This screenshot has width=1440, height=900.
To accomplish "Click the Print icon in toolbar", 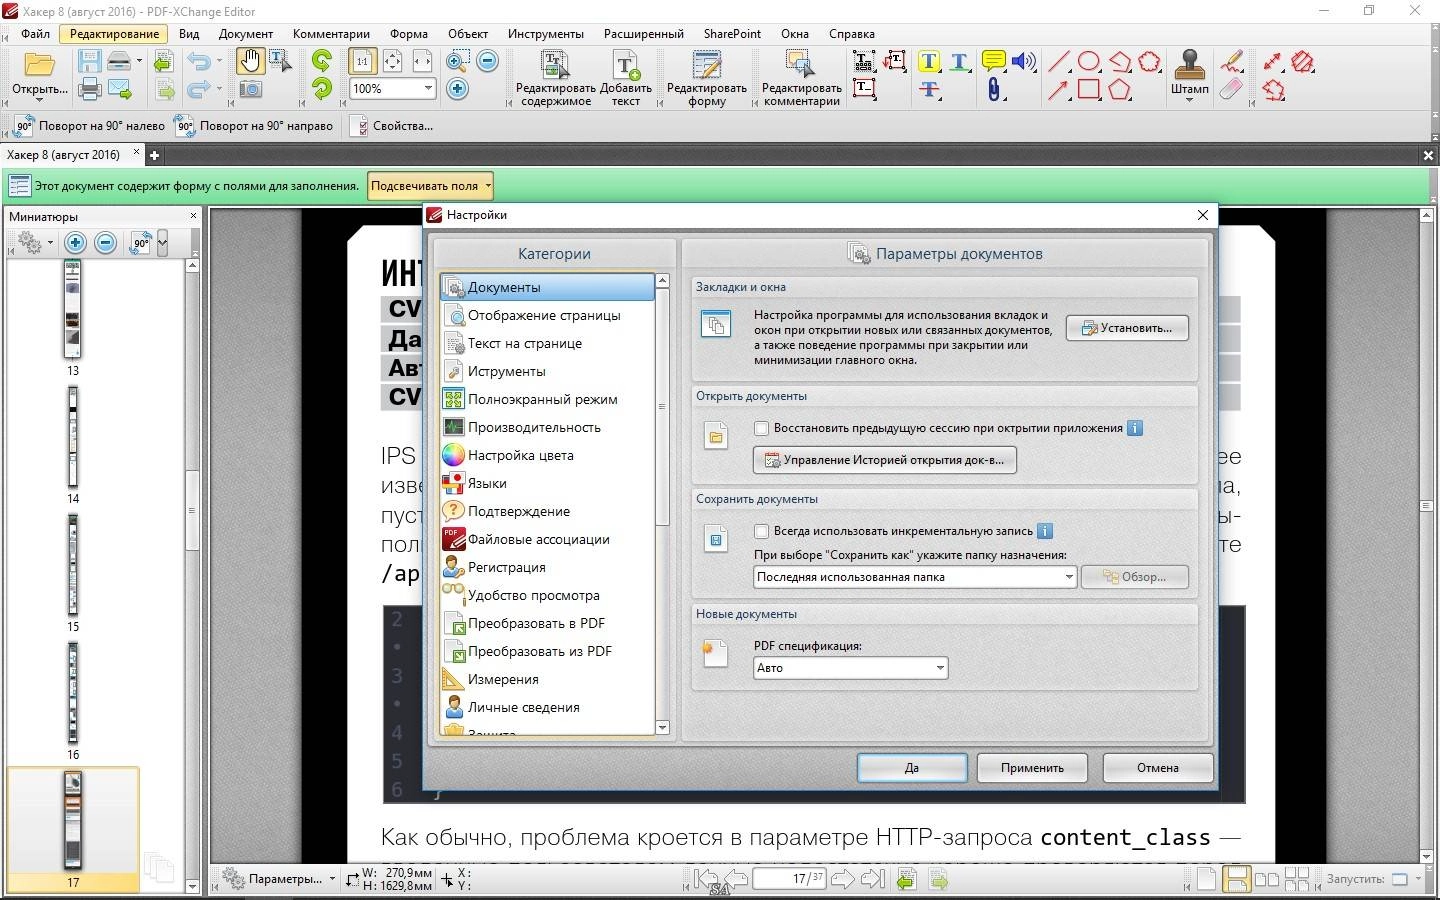I will [x=90, y=90].
